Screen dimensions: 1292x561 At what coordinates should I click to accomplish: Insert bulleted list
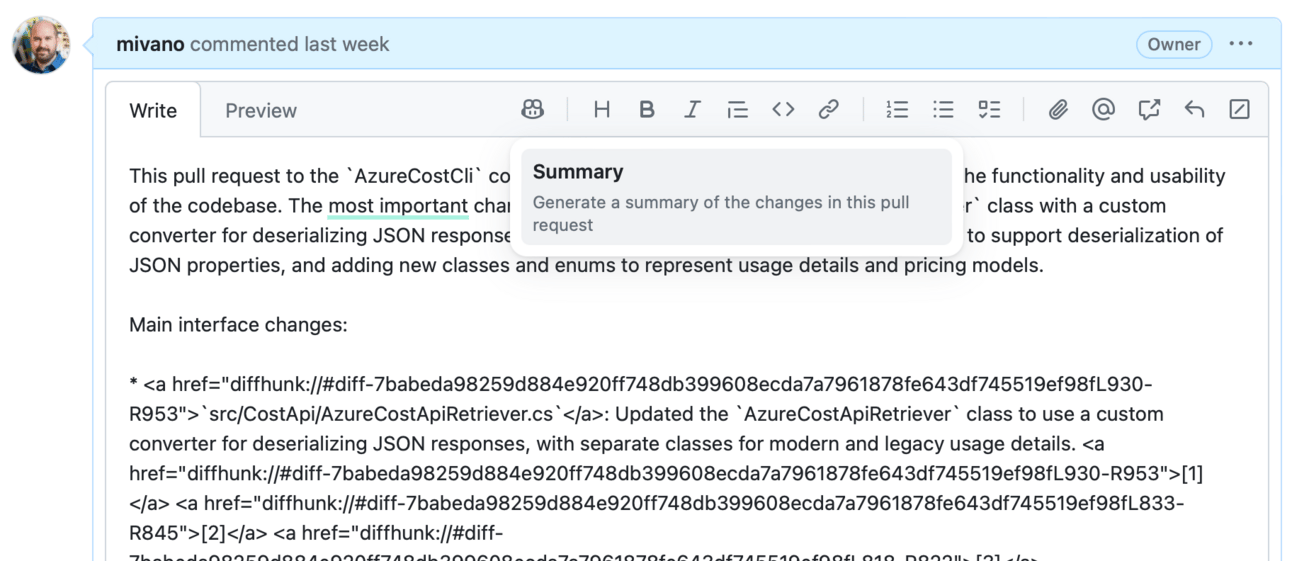(943, 110)
